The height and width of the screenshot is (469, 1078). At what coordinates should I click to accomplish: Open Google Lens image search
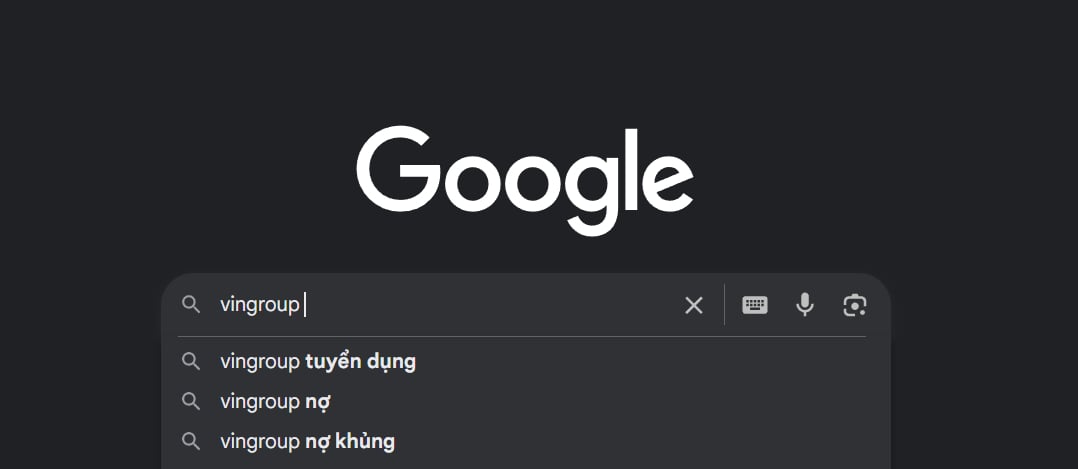click(855, 305)
